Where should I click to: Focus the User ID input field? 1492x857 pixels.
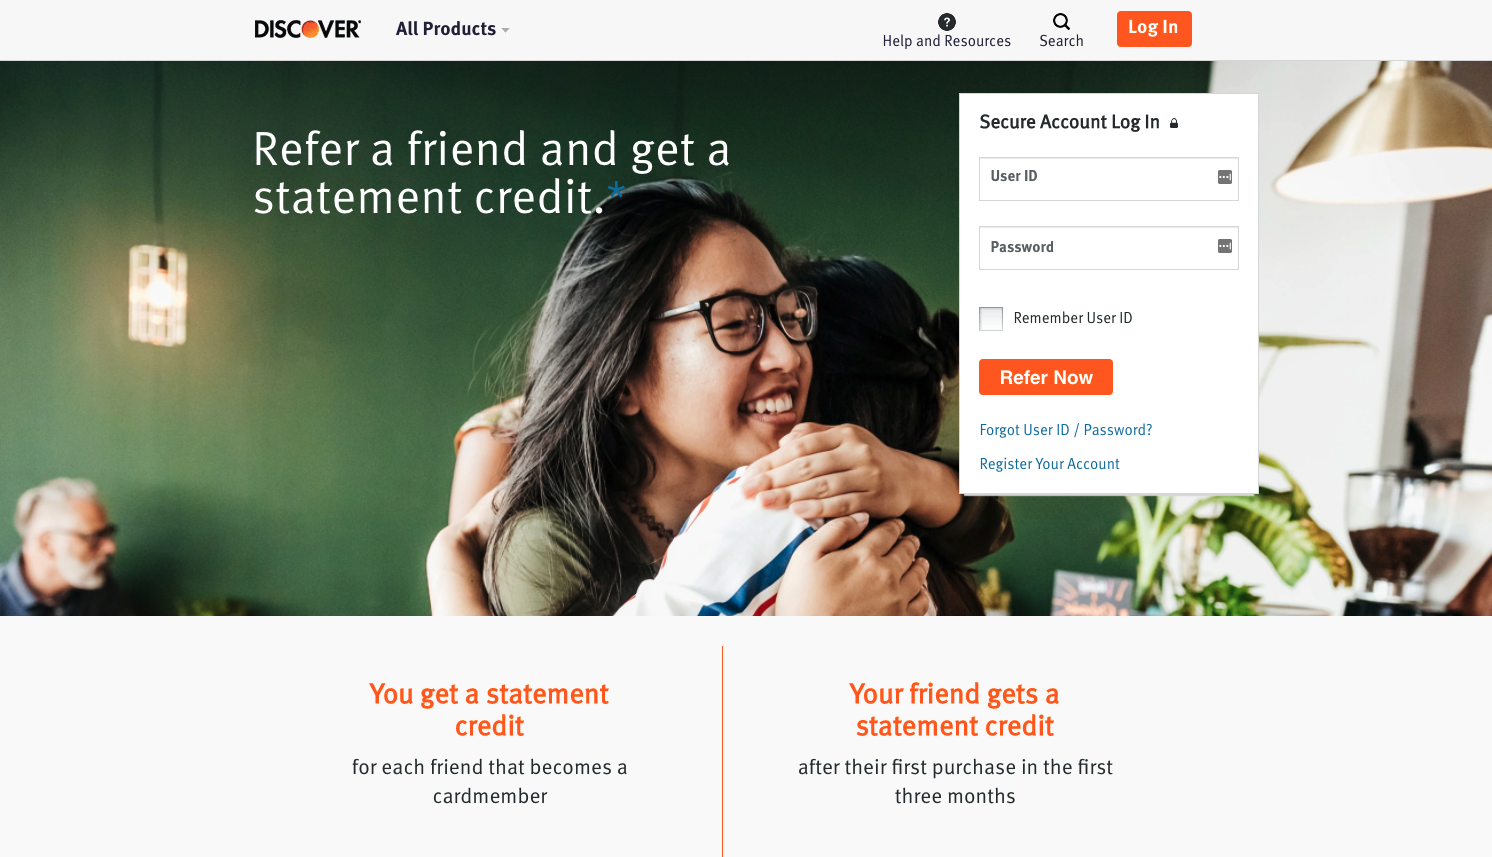click(1109, 179)
